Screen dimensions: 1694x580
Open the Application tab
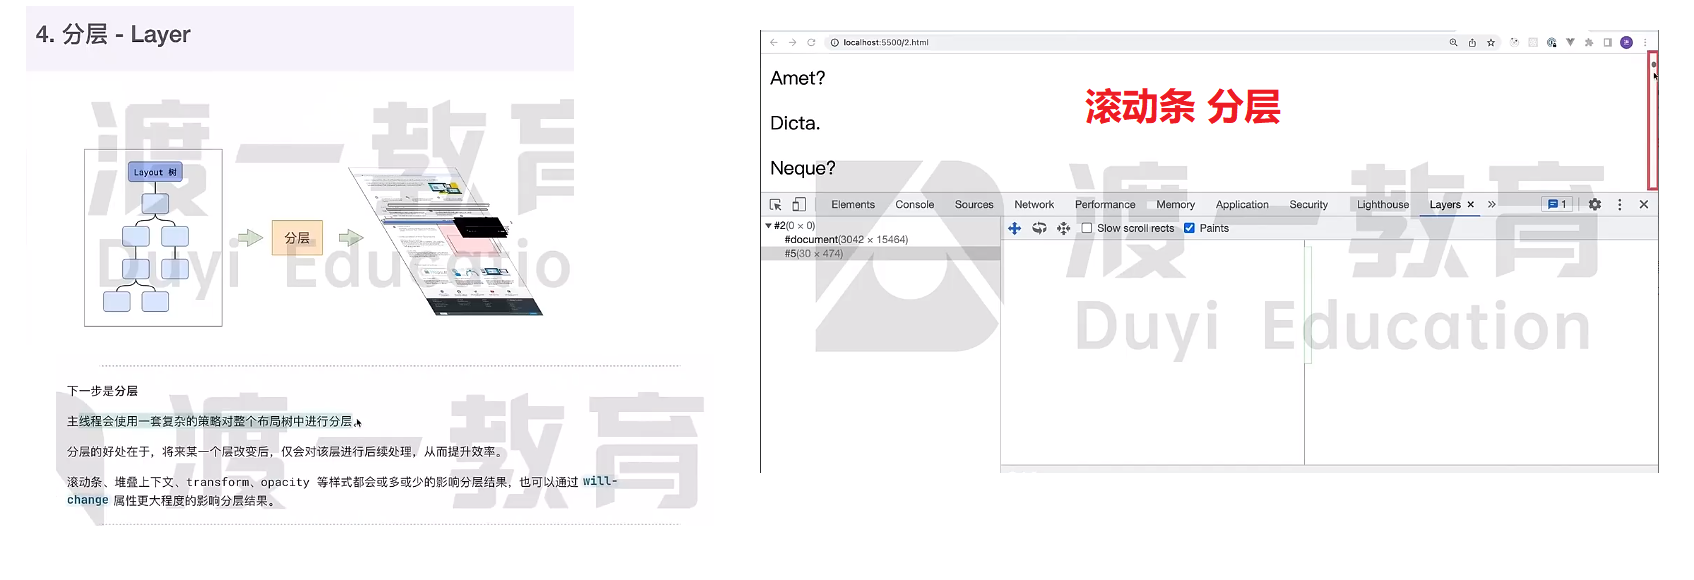(1242, 204)
